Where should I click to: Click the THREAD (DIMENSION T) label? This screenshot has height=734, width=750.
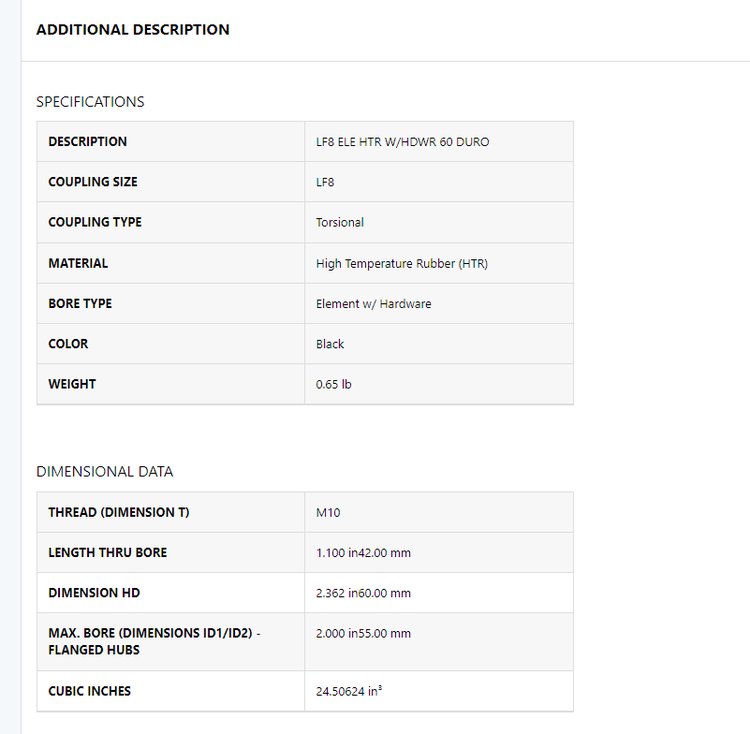tap(119, 512)
